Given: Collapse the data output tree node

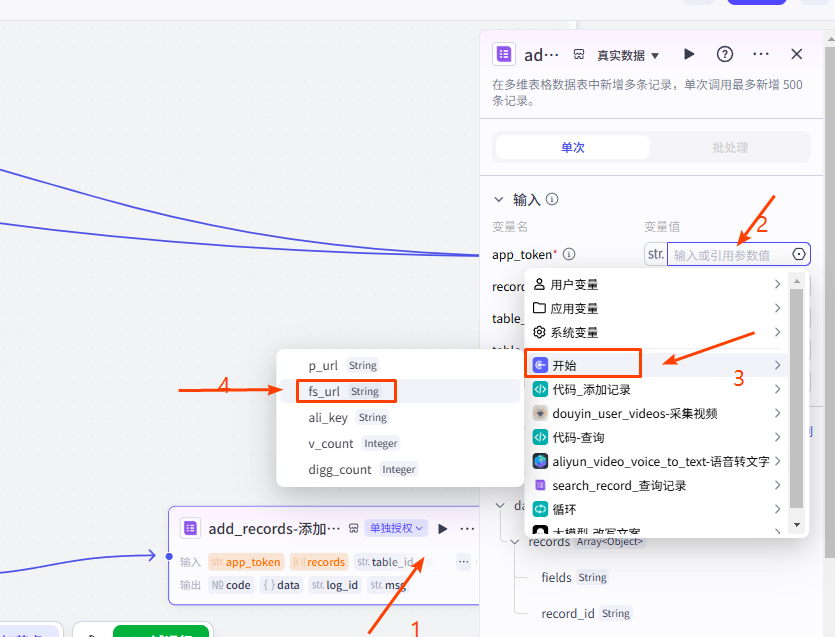Looking at the screenshot, I should tap(500, 505).
